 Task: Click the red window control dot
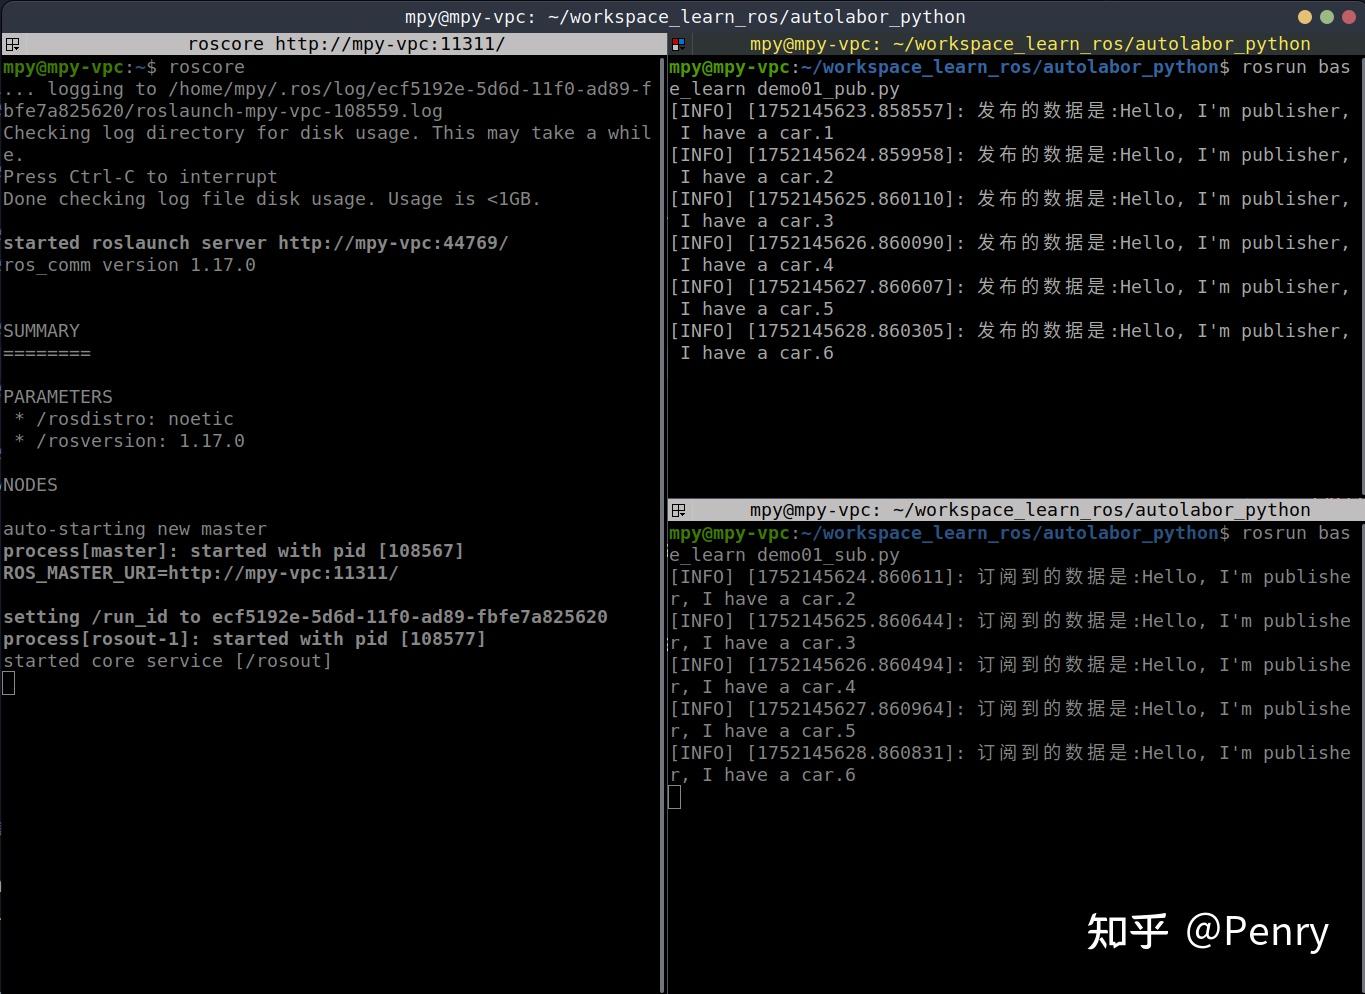(1348, 17)
